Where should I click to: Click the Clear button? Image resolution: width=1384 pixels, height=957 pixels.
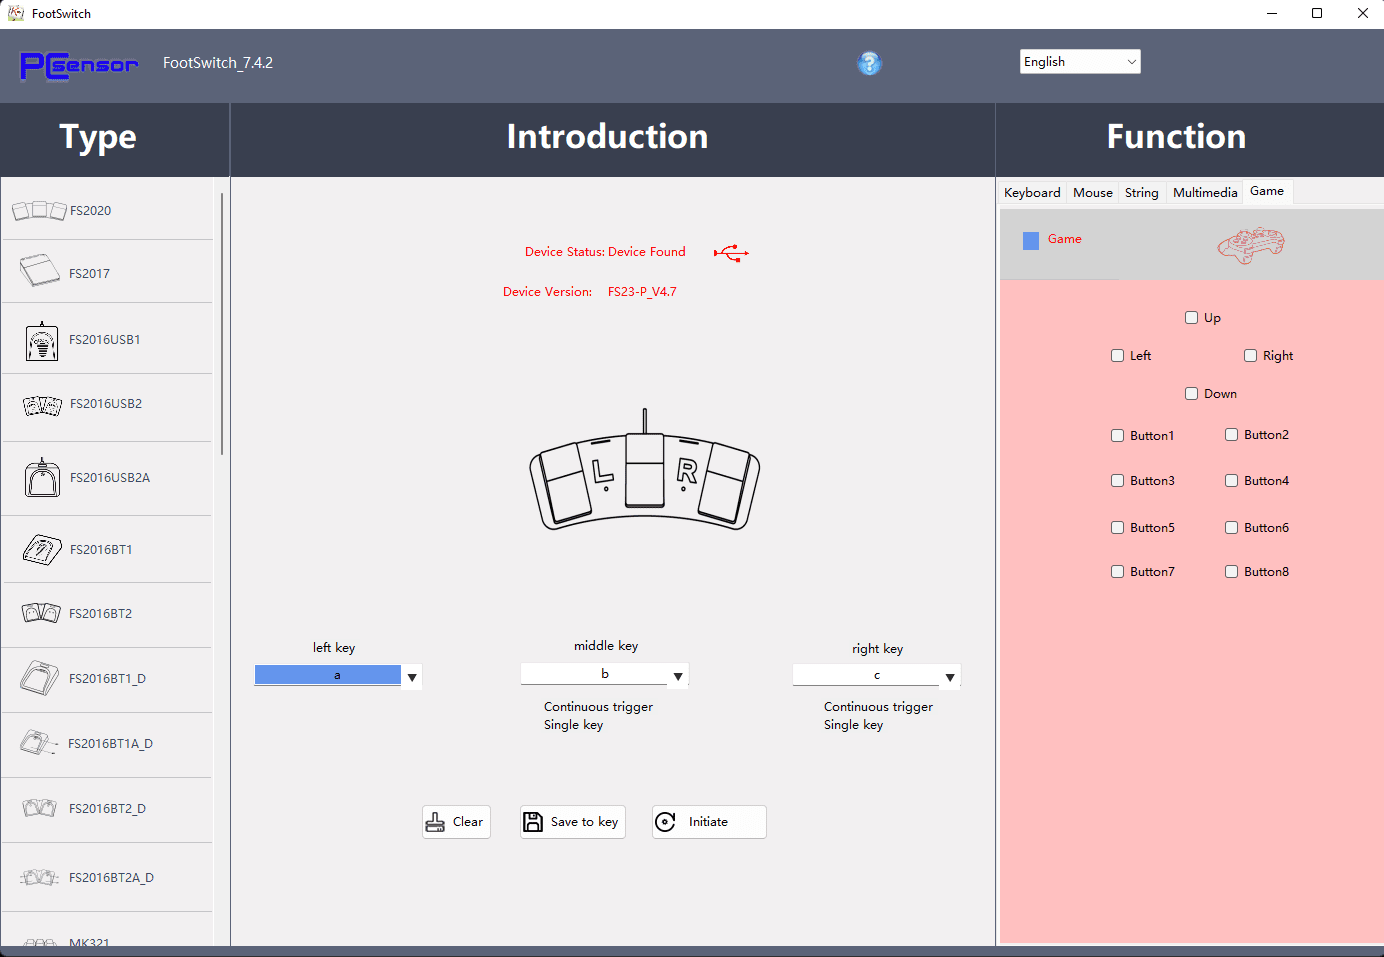[x=456, y=822]
